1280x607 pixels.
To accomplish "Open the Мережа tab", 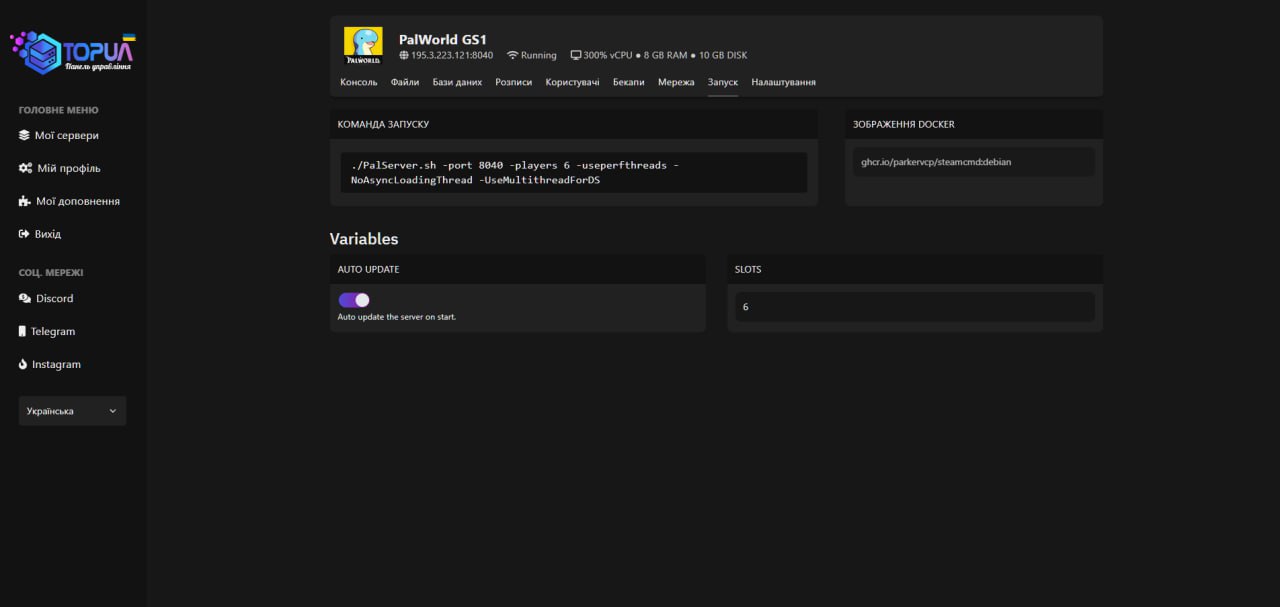I will point(676,82).
